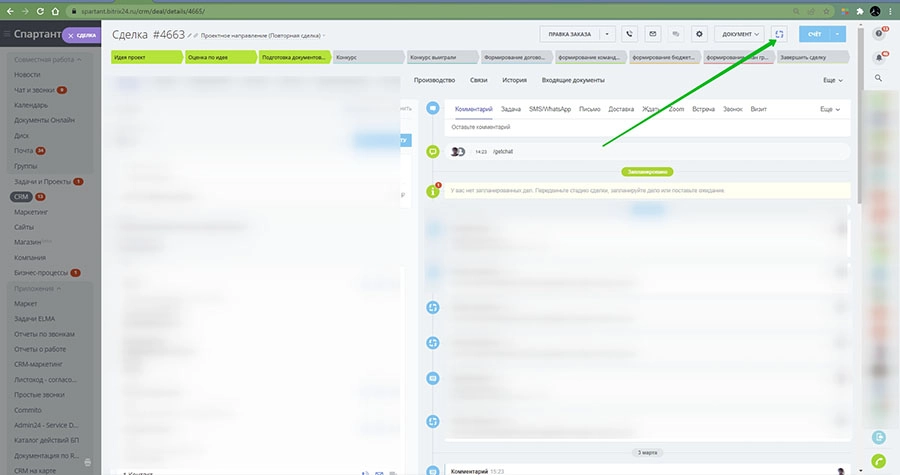
Task: Click the pencil icon next to deal title
Action: click(189, 35)
